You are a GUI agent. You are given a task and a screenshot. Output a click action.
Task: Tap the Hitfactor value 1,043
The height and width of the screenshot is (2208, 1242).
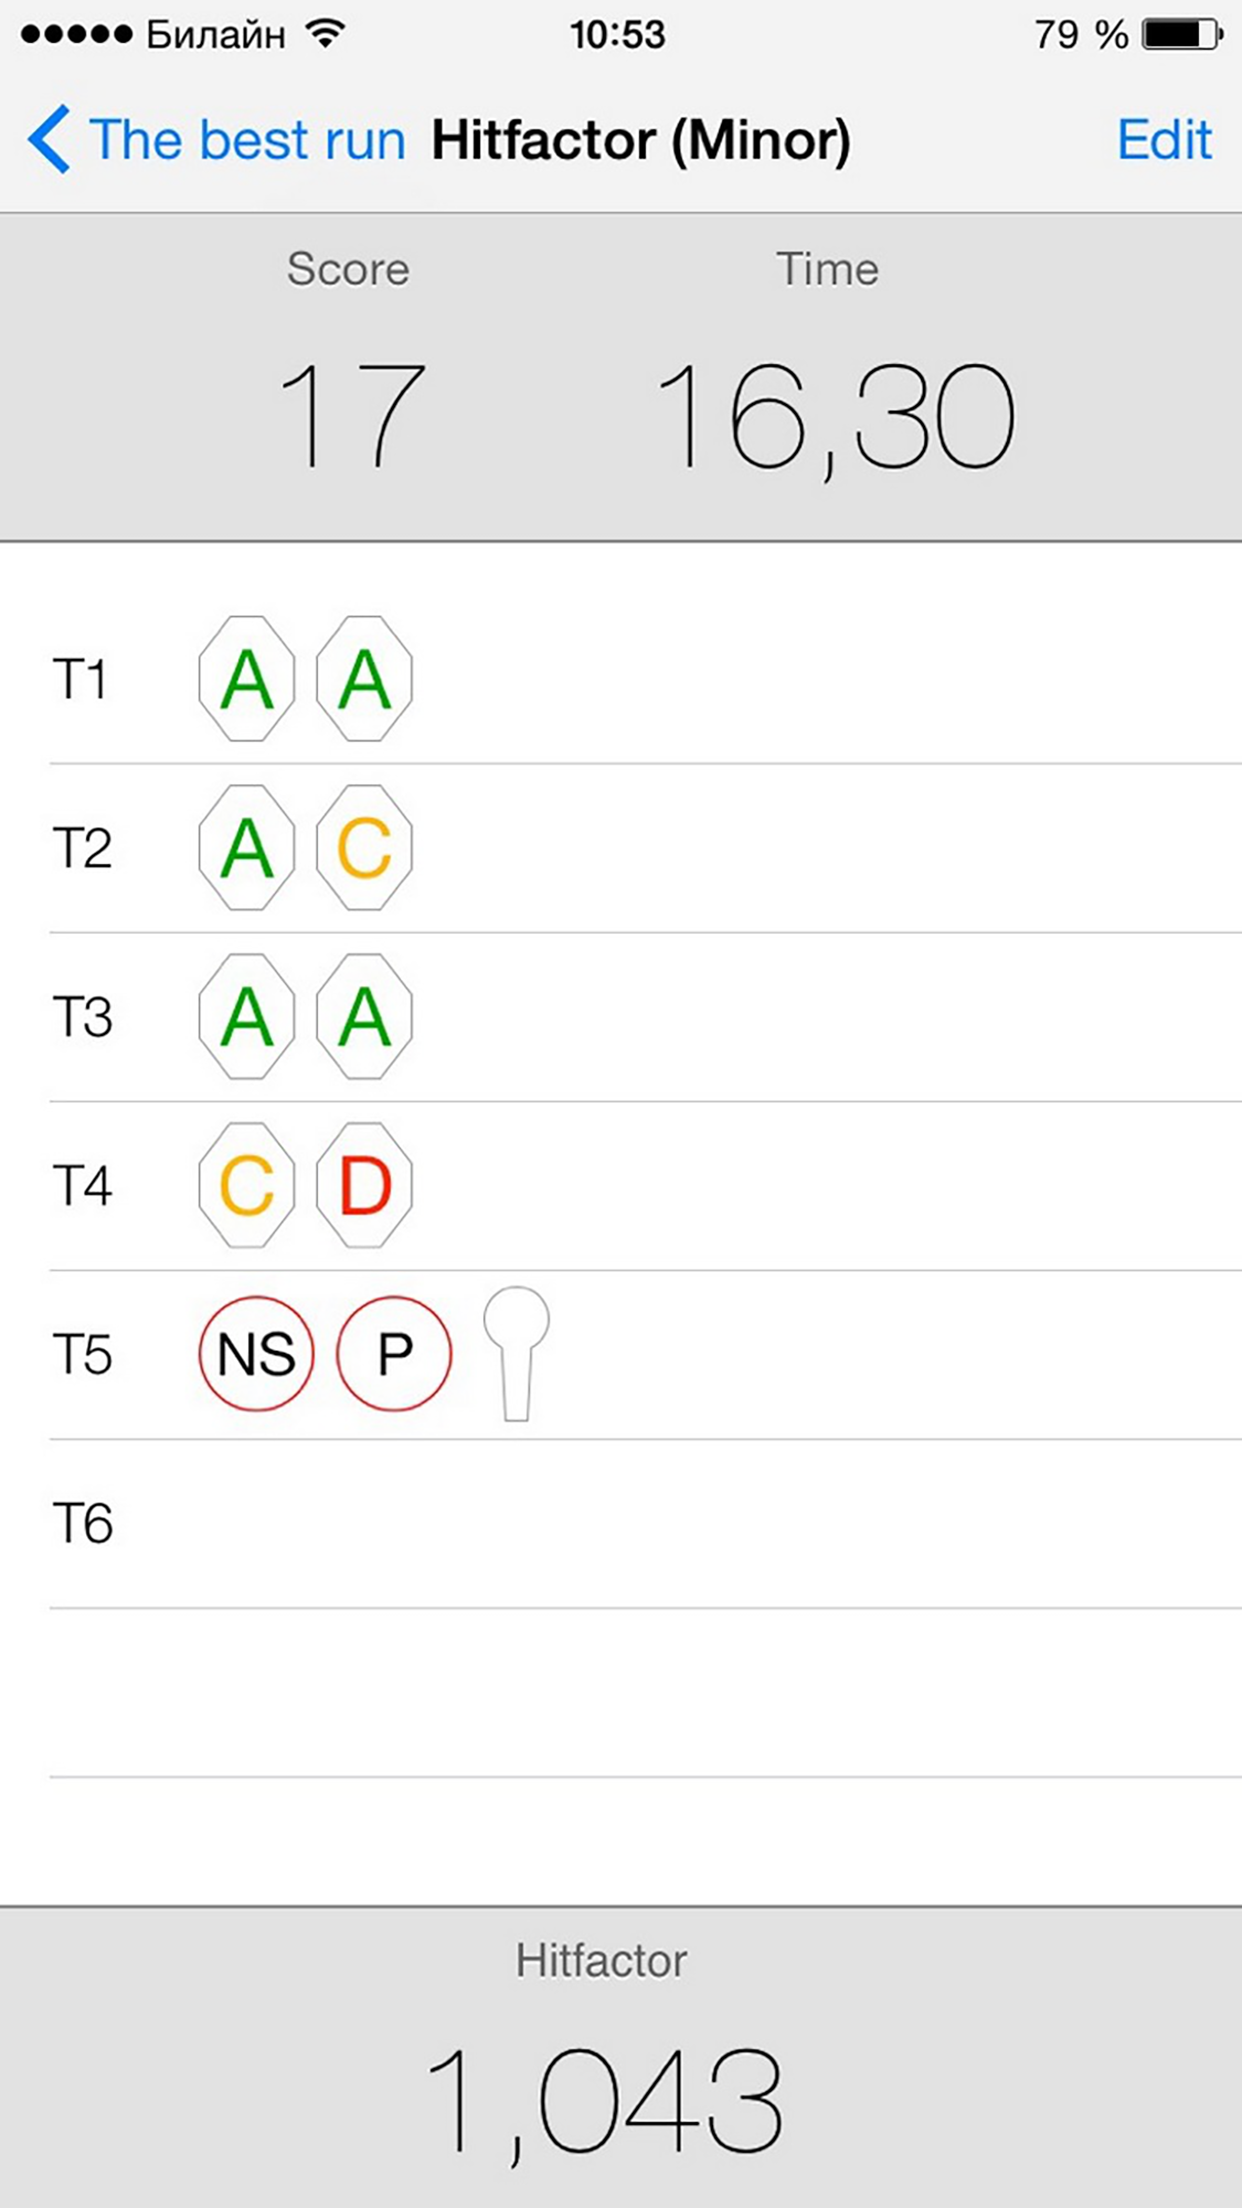[604, 2100]
